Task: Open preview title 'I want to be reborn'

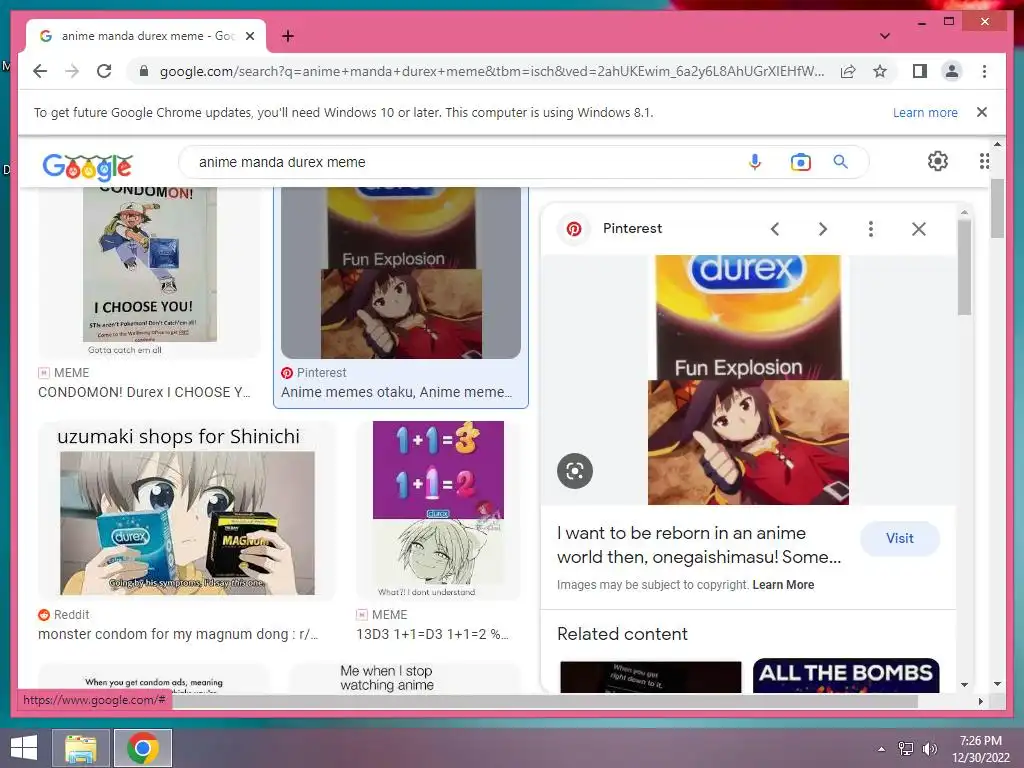Action: coord(699,545)
